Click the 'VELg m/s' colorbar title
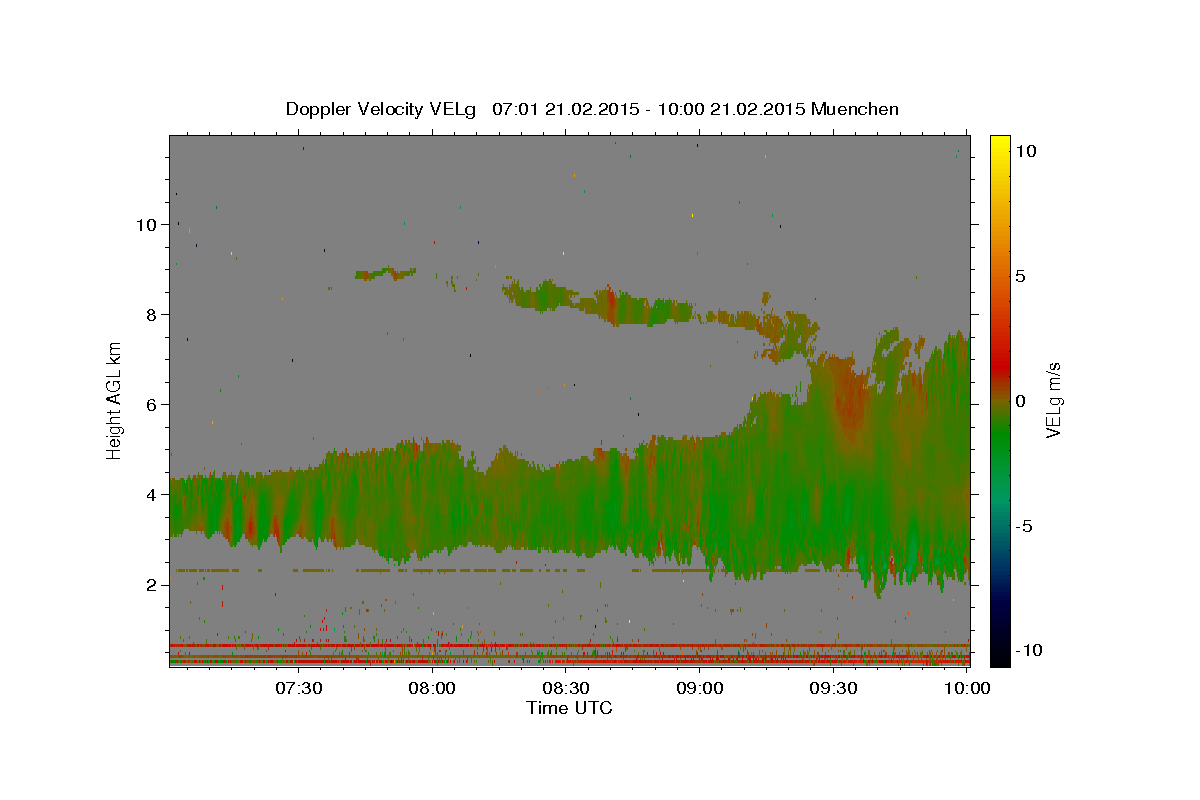1200x800 pixels. [x=1054, y=401]
